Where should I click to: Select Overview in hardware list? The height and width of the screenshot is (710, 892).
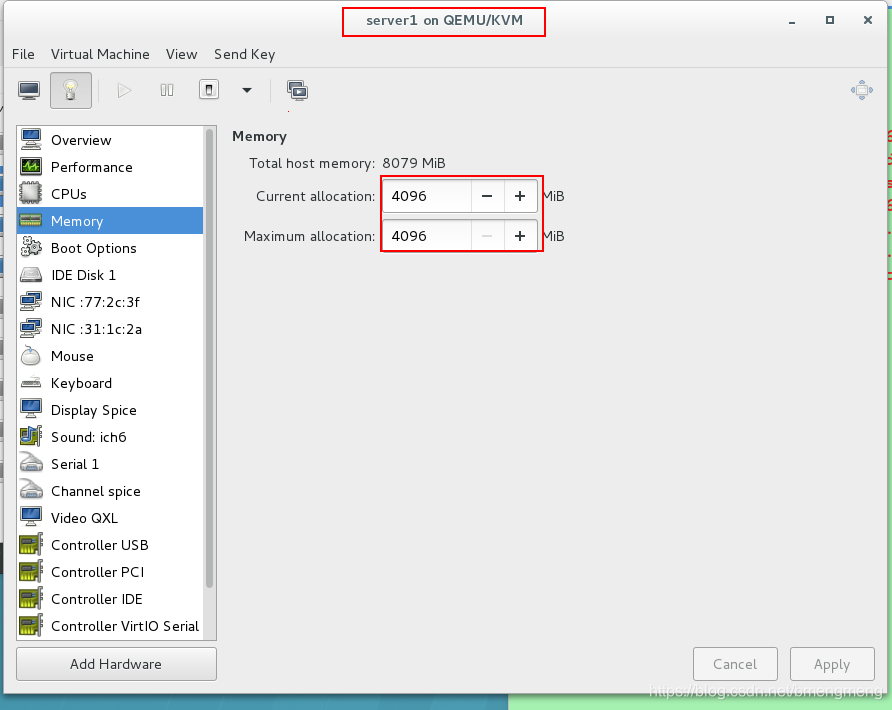110,140
